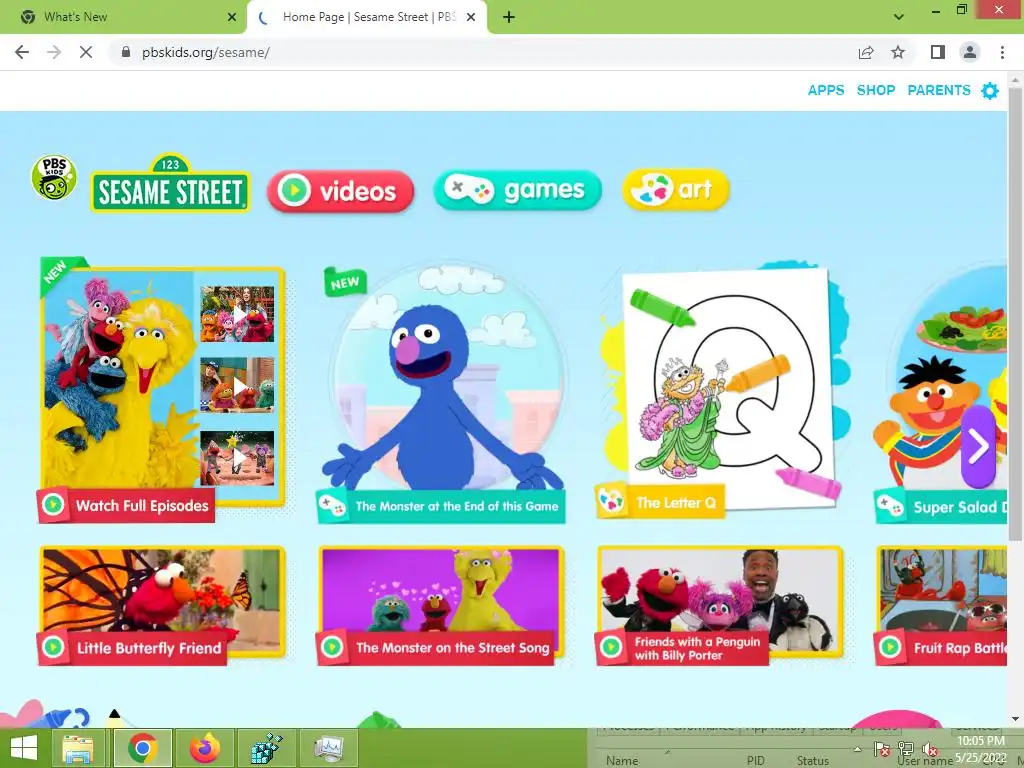The height and width of the screenshot is (768, 1024).
Task: Play Little Butterfly Friend video
Action: point(163,604)
